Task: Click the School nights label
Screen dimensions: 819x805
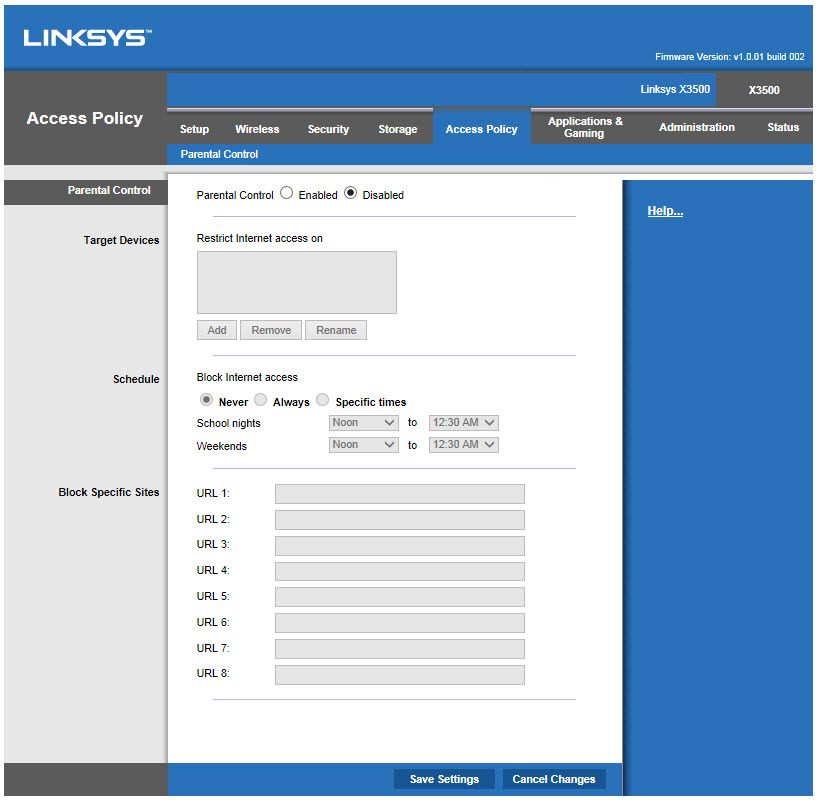Action: 228,423
